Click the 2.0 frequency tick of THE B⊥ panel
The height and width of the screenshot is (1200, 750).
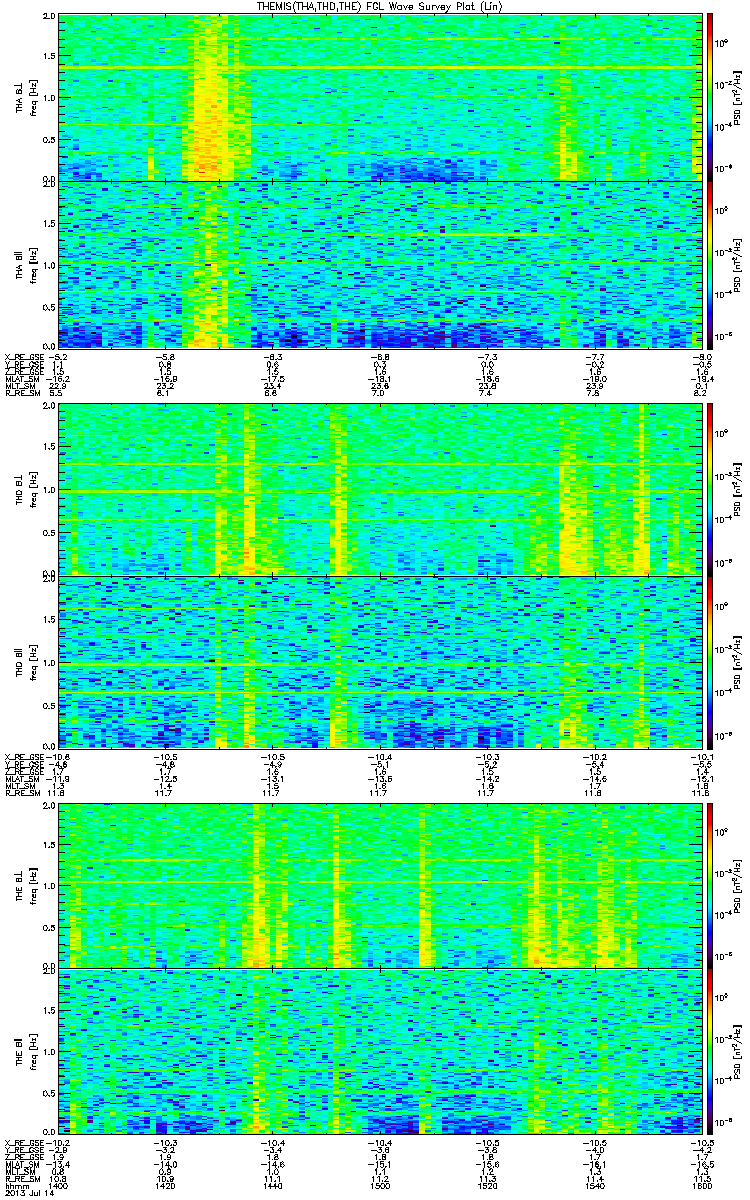pyautogui.click(x=49, y=805)
